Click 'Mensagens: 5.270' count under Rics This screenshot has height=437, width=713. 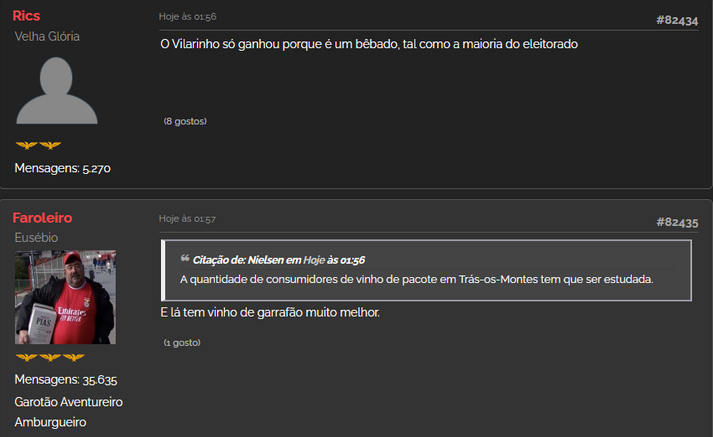(62, 168)
